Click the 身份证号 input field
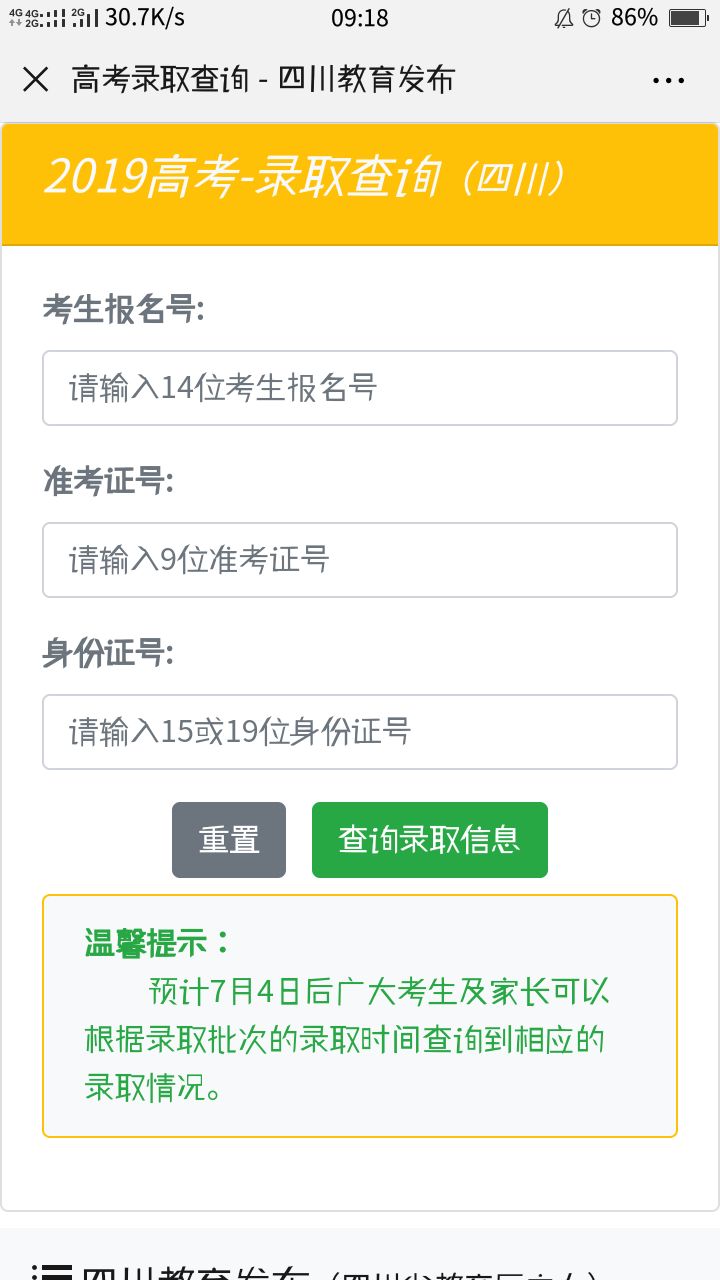The image size is (720, 1280). pos(360,732)
